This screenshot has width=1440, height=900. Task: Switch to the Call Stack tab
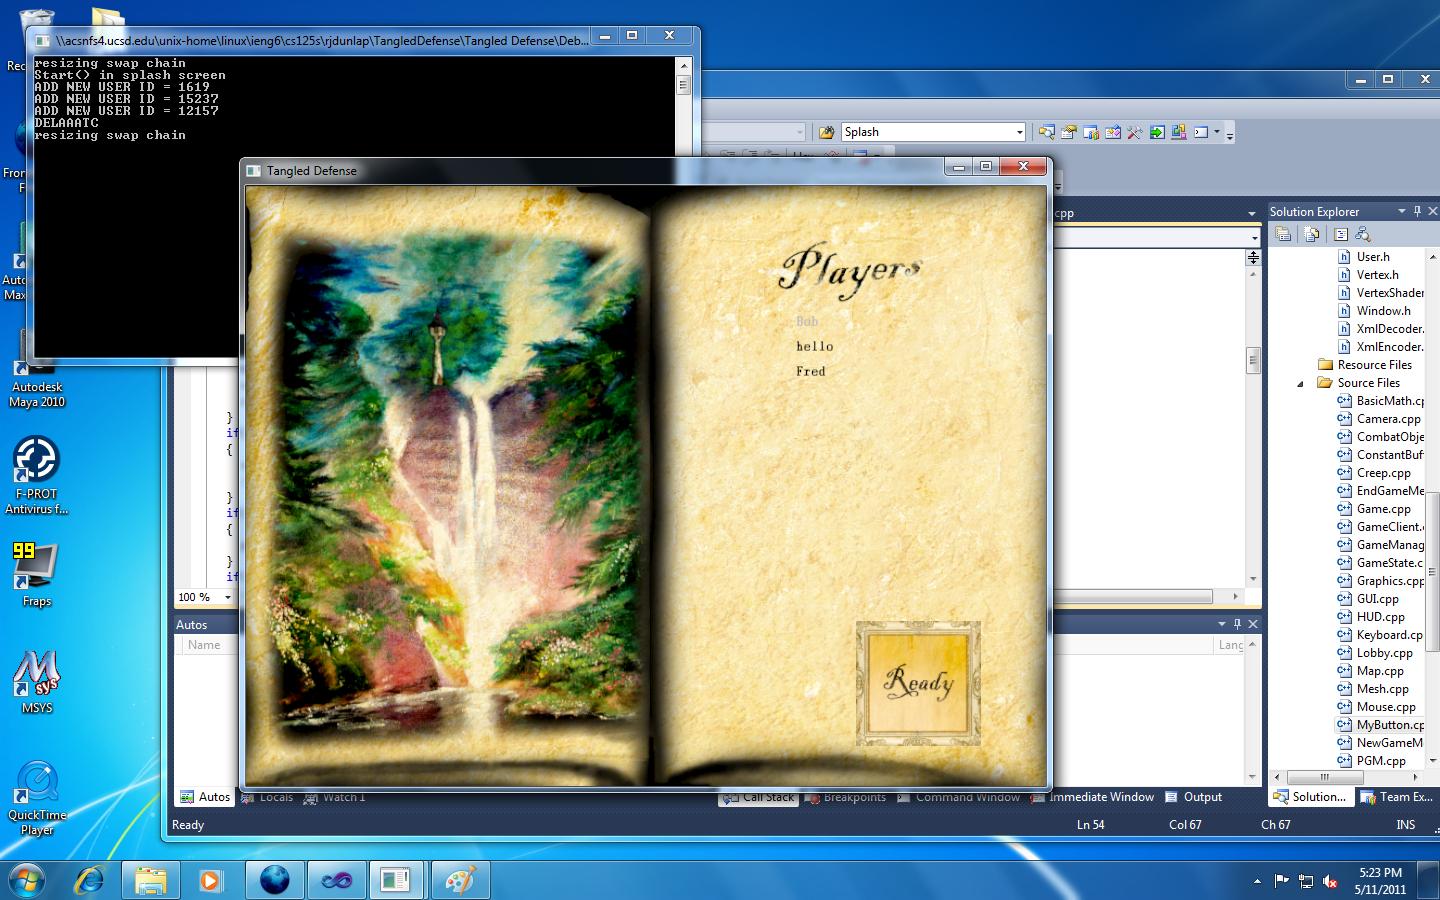(x=759, y=797)
